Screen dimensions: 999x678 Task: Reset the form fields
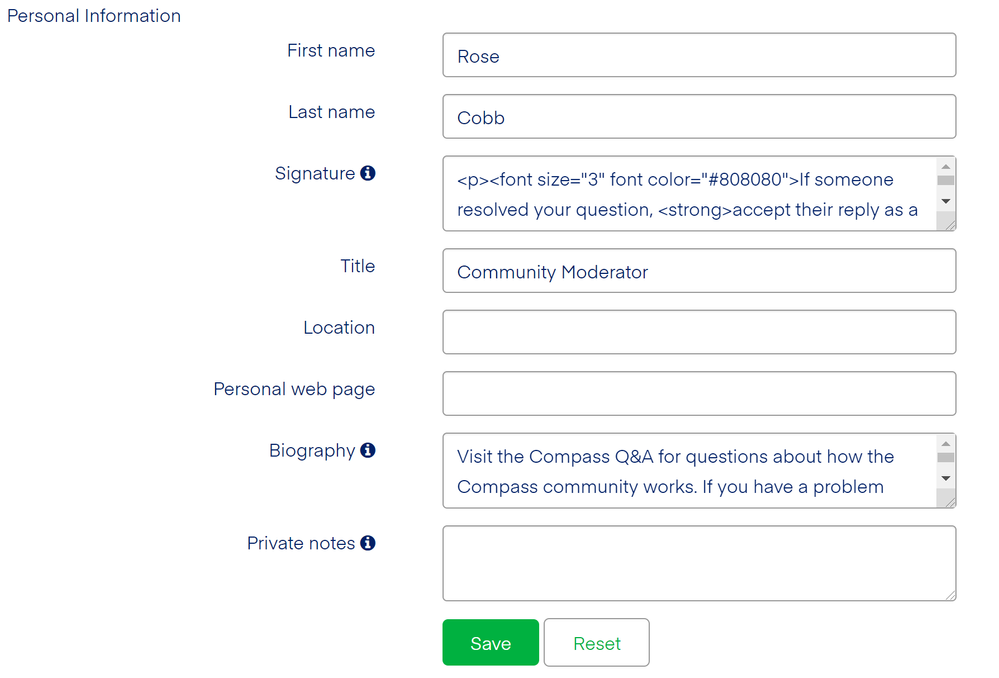[x=596, y=642]
